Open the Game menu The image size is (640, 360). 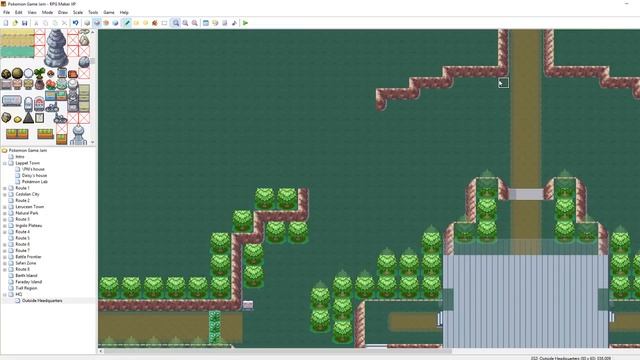pos(109,13)
